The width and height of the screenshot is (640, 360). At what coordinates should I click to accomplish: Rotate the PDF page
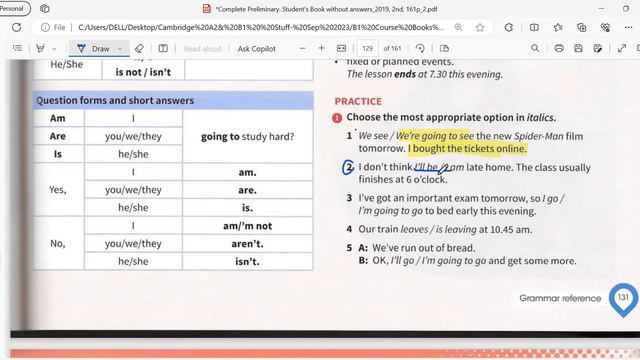coord(420,48)
